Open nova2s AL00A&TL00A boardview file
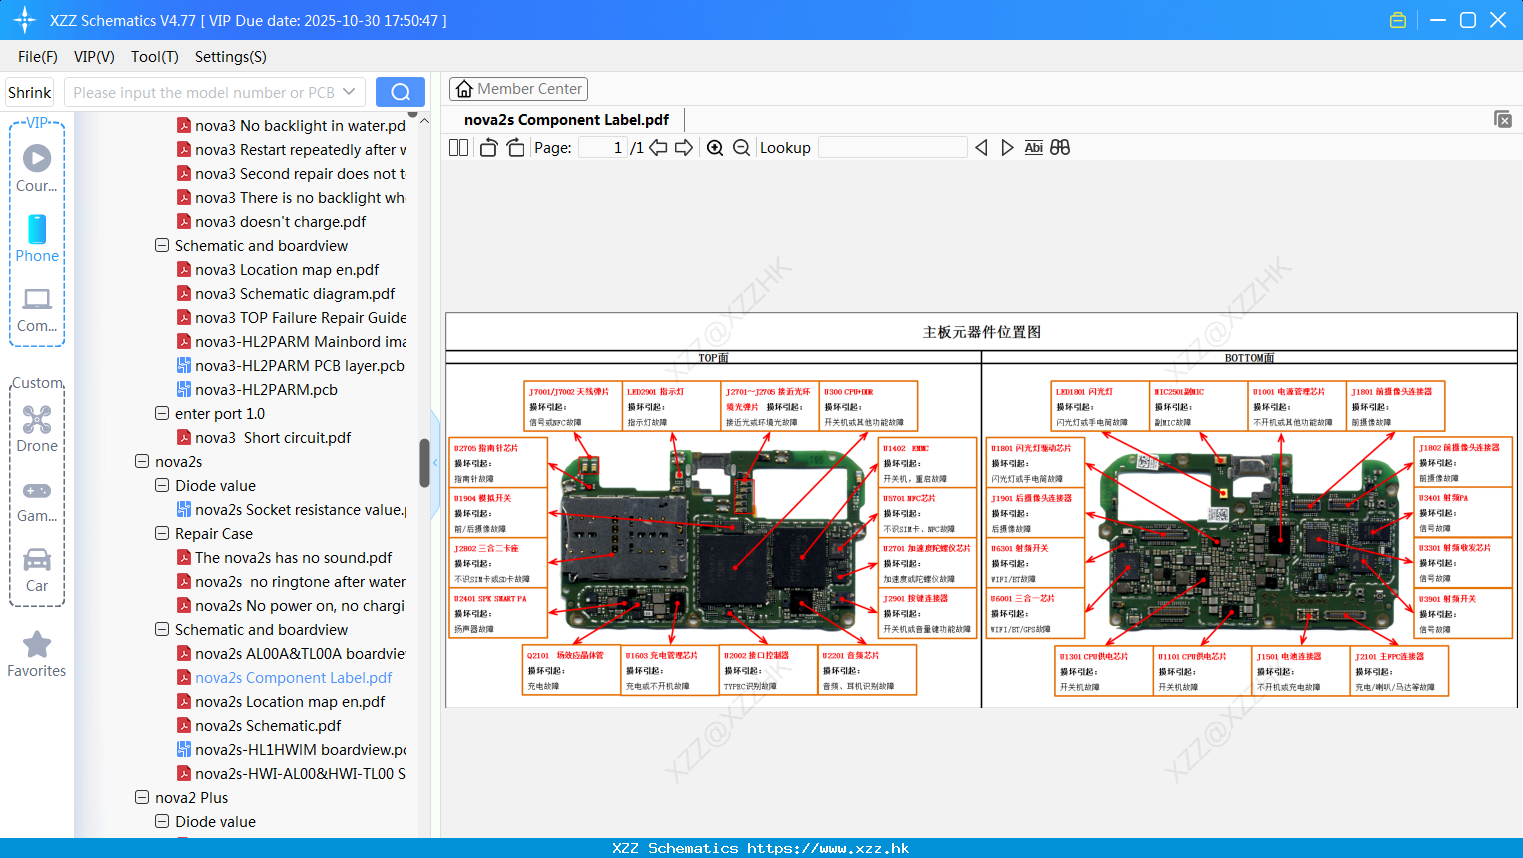The width and height of the screenshot is (1523, 858). tap(300, 654)
